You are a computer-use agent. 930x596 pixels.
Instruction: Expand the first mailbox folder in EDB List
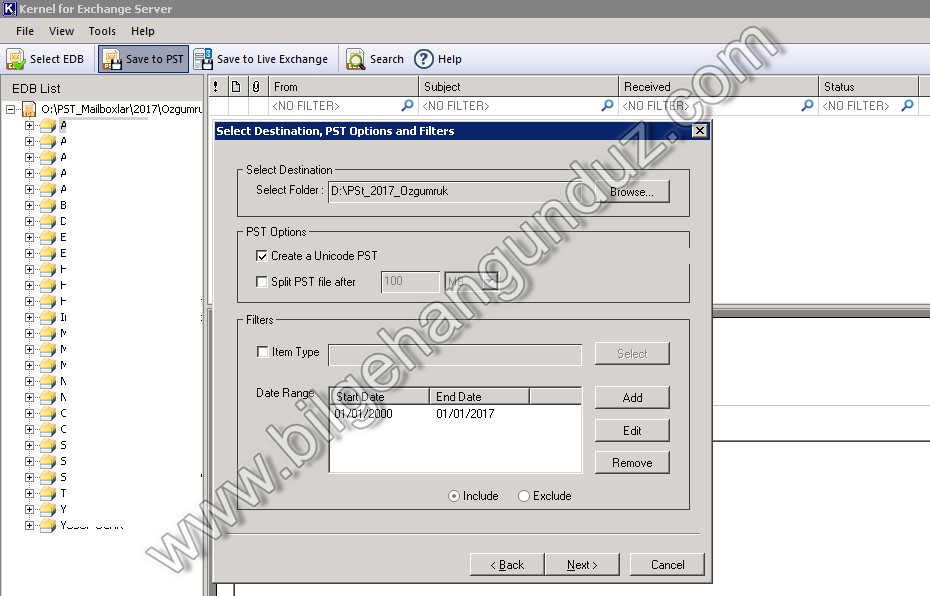[x=29, y=125]
